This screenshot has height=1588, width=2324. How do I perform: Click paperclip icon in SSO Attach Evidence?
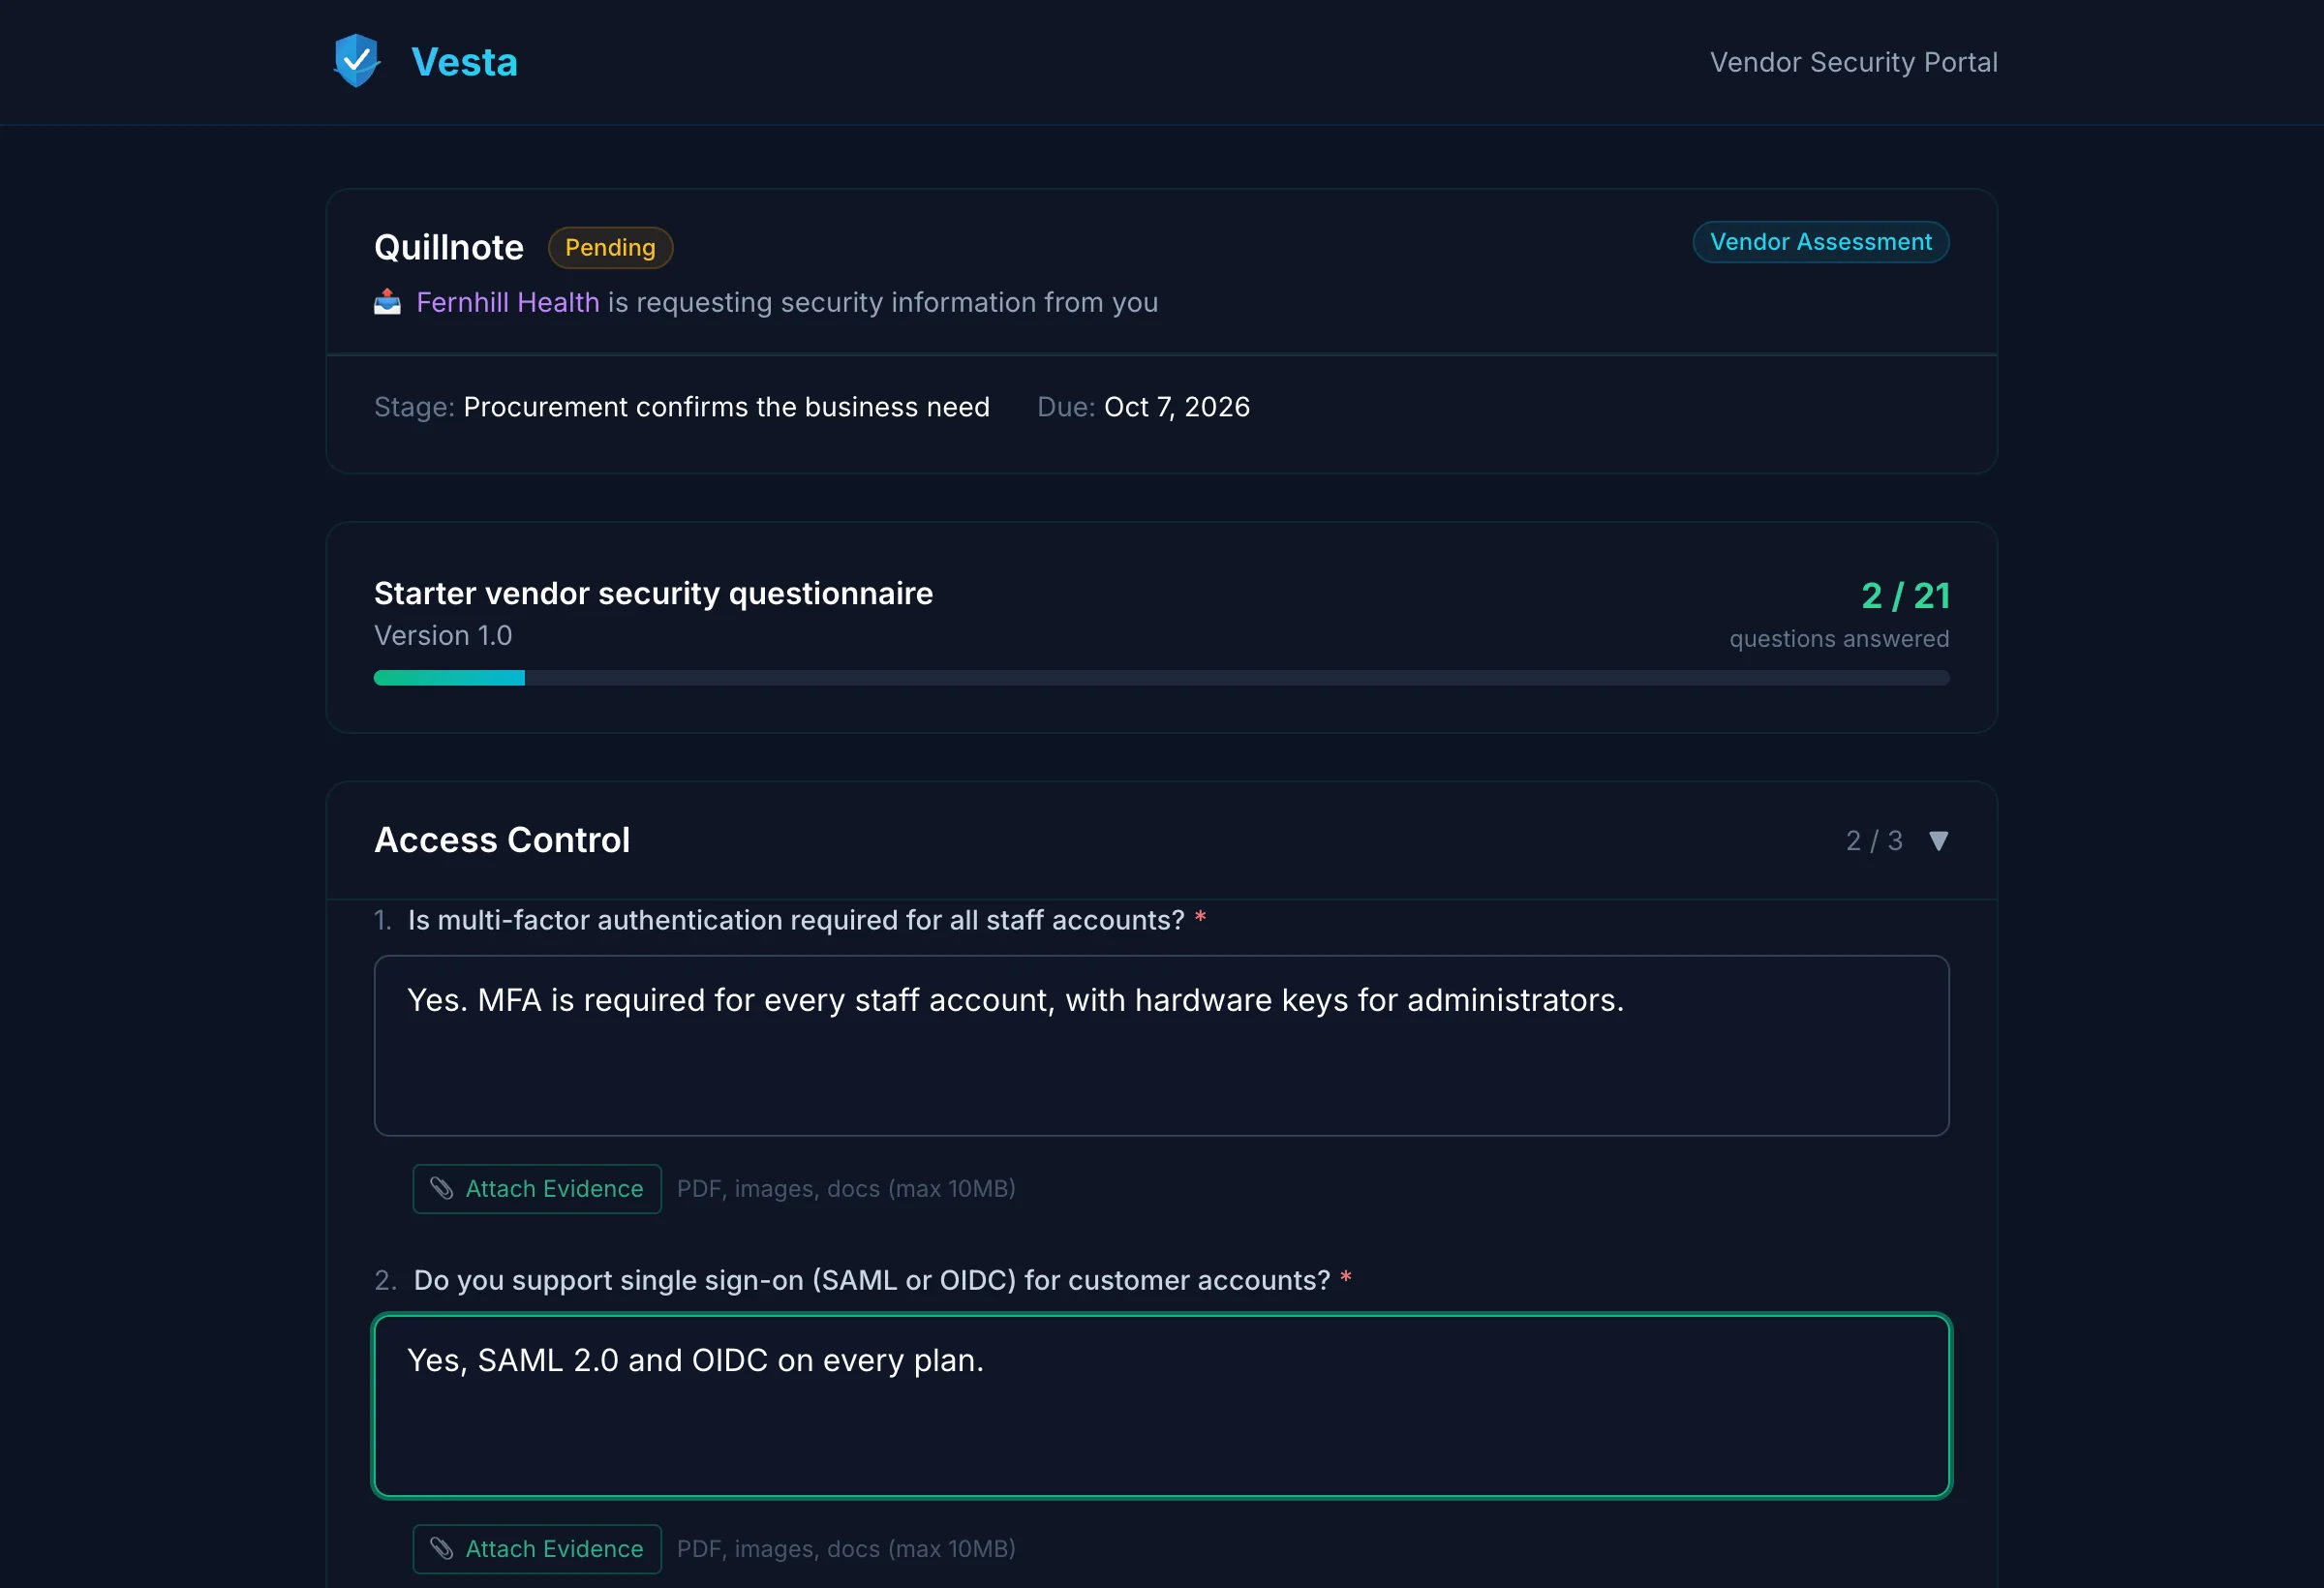point(442,1548)
